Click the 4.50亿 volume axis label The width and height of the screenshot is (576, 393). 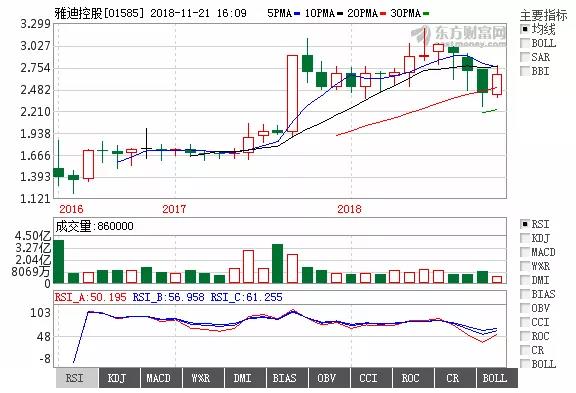pos(33,236)
